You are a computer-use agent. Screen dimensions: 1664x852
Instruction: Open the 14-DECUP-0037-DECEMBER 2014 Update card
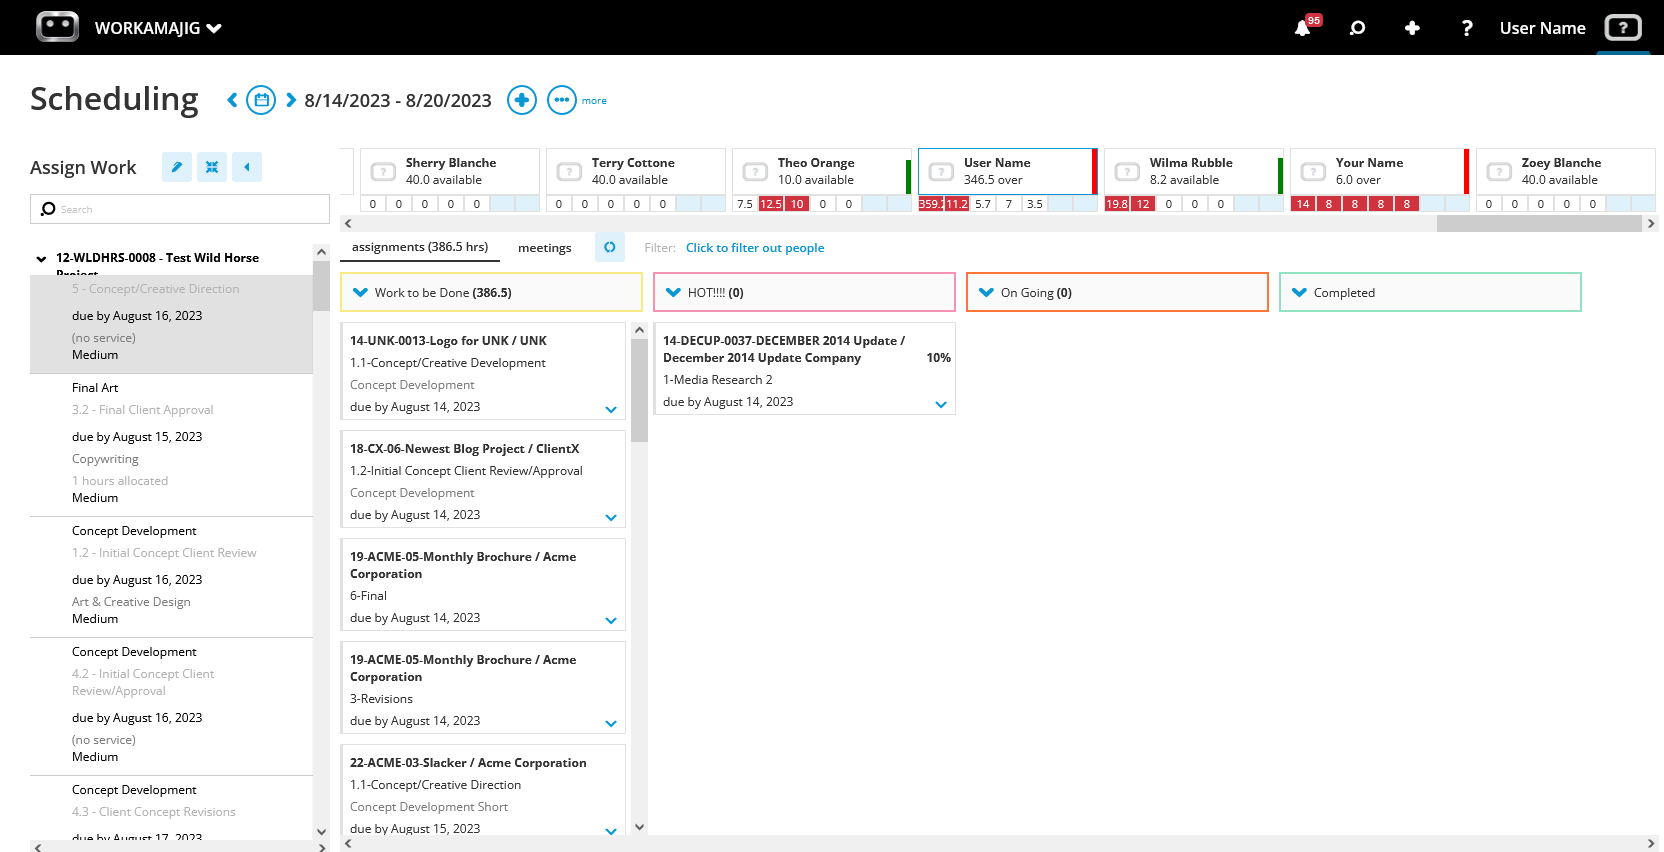tap(804, 368)
